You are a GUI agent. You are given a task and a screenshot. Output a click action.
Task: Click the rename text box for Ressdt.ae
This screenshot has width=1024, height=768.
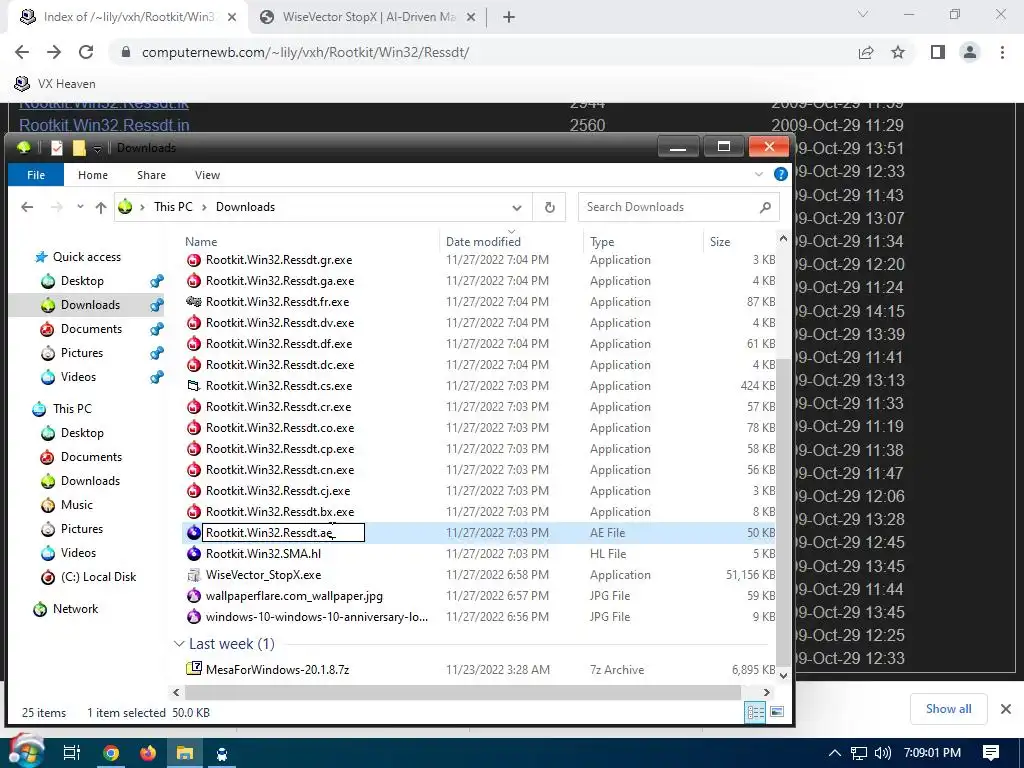coord(283,533)
